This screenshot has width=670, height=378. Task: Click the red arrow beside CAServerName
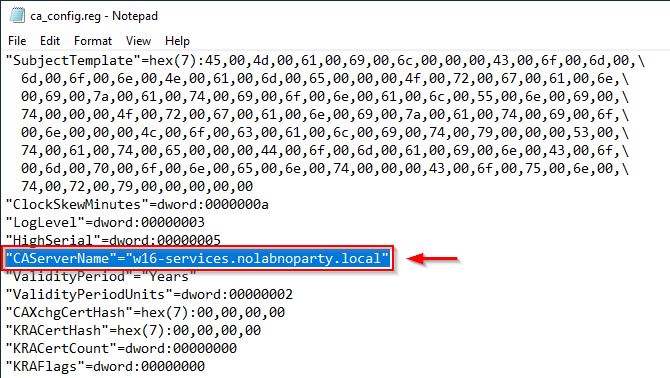click(432, 258)
